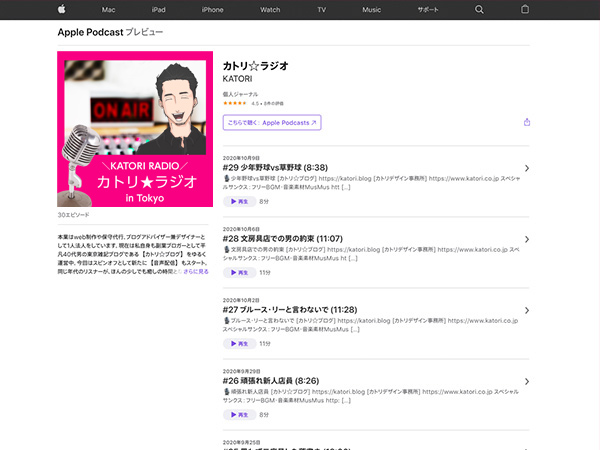
Task: Play episode #26 頑張れ新人店員
Action: click(238, 414)
